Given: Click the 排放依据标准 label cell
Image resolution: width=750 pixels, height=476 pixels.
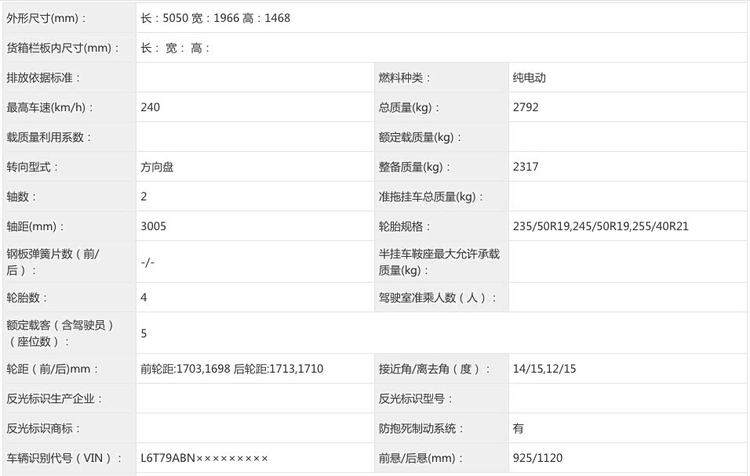Looking at the screenshot, I should point(43,77).
